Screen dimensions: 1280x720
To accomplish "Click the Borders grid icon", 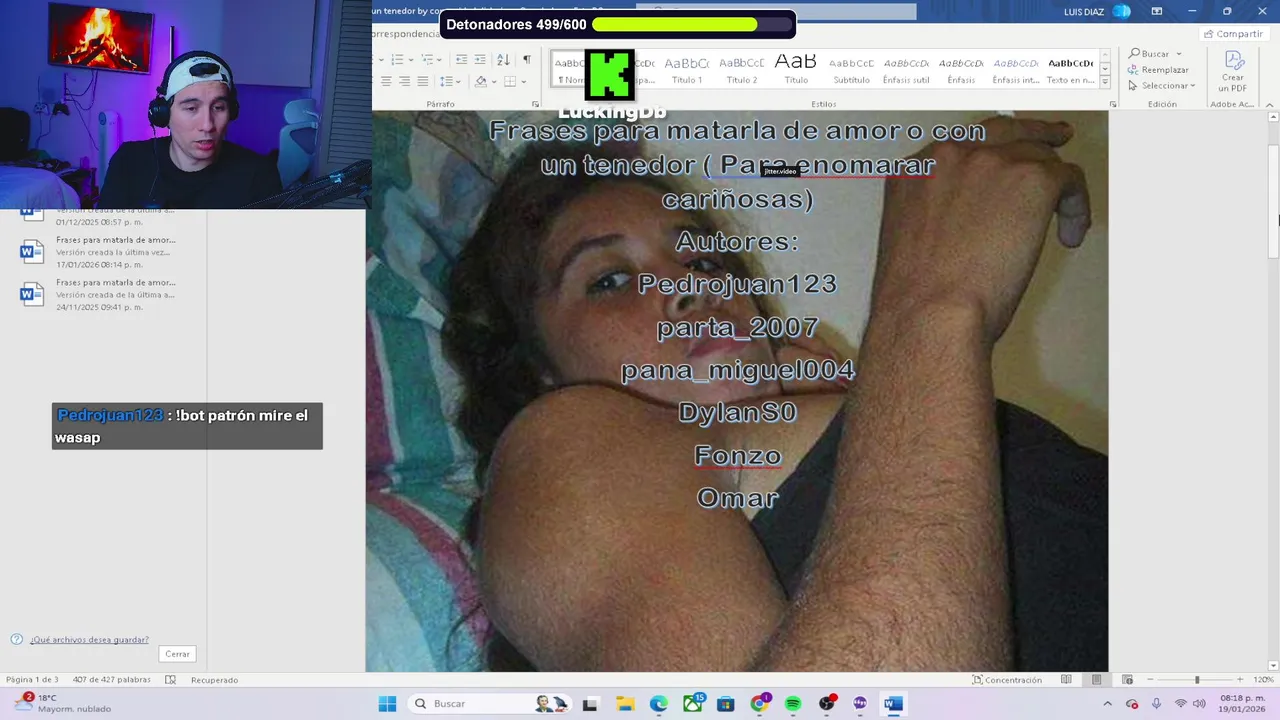I will coord(510,81).
